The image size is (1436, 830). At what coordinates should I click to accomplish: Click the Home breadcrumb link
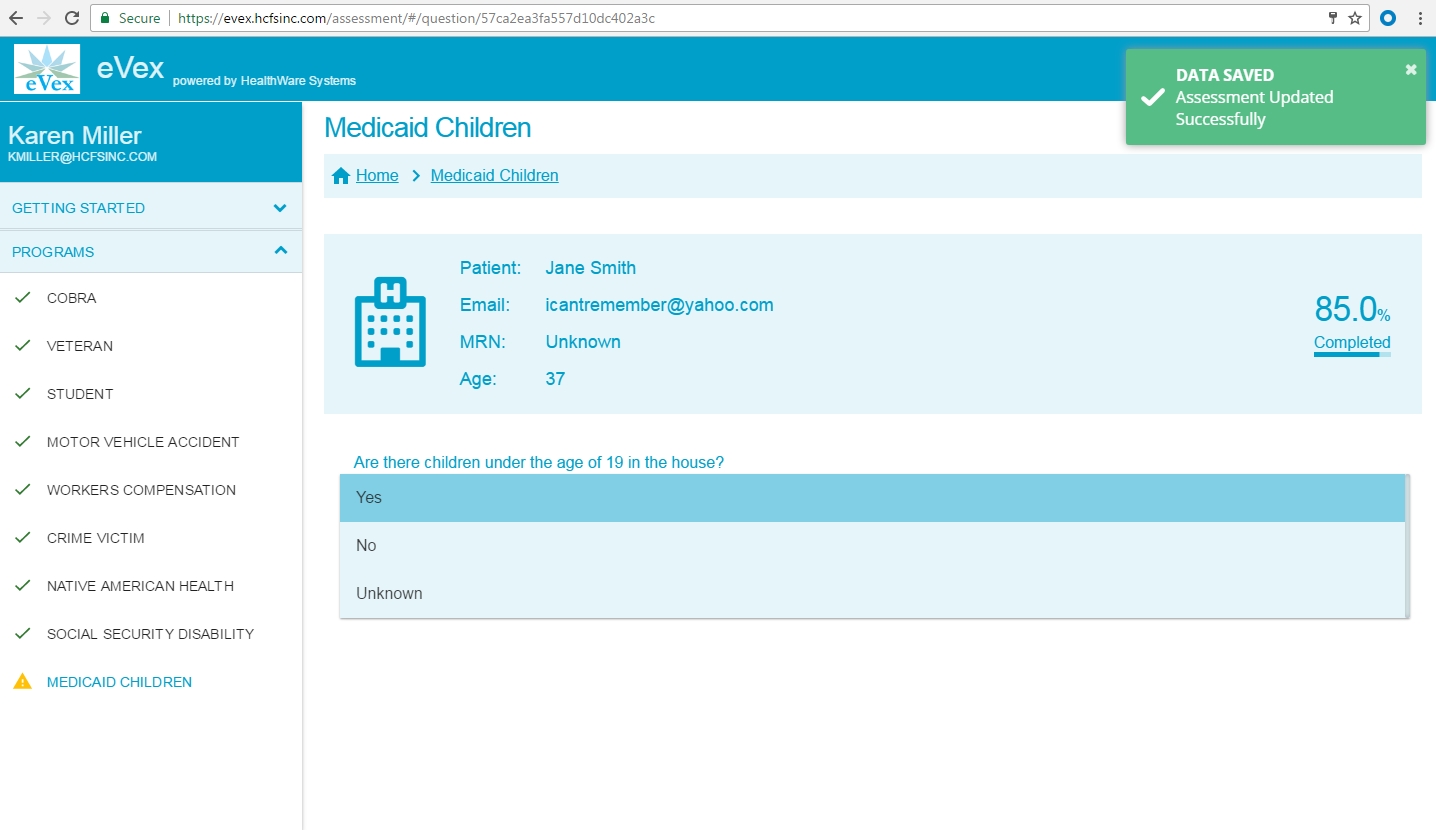(377, 176)
